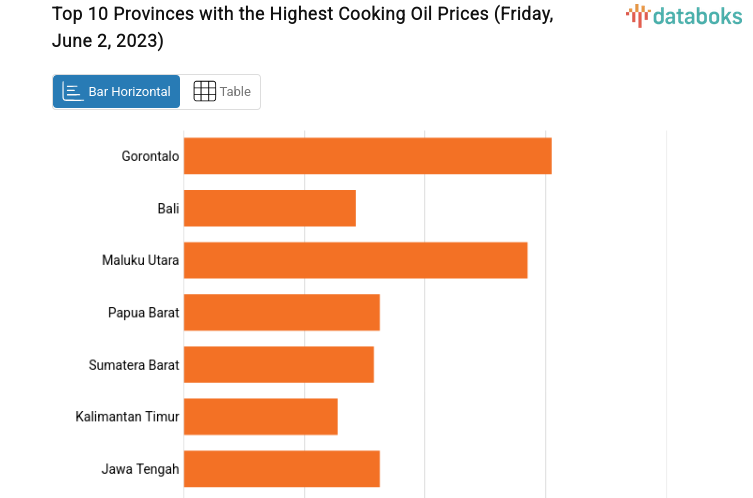This screenshot has height=498, width=753.
Task: Click the Papua Barat axis label
Action: 143,312
